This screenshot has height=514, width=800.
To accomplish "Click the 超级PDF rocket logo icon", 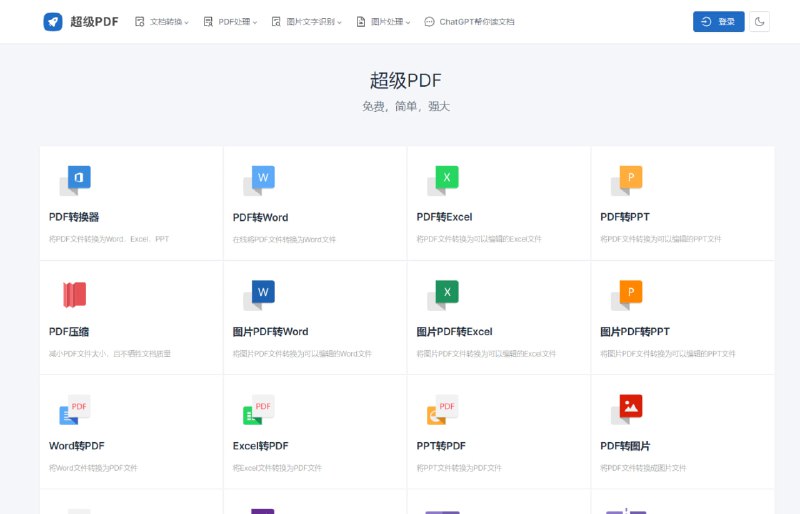I will [x=53, y=22].
